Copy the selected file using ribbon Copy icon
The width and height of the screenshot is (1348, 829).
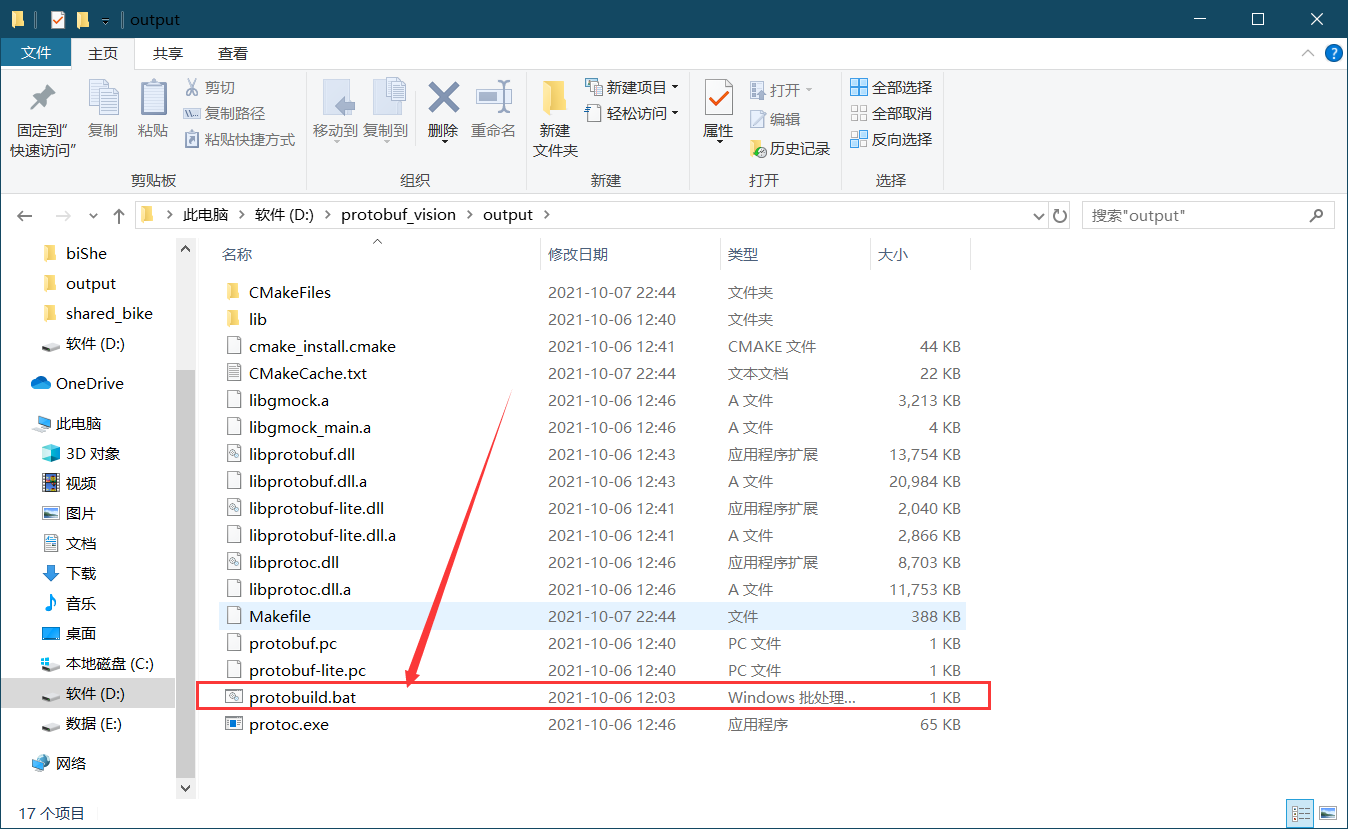coord(103,110)
